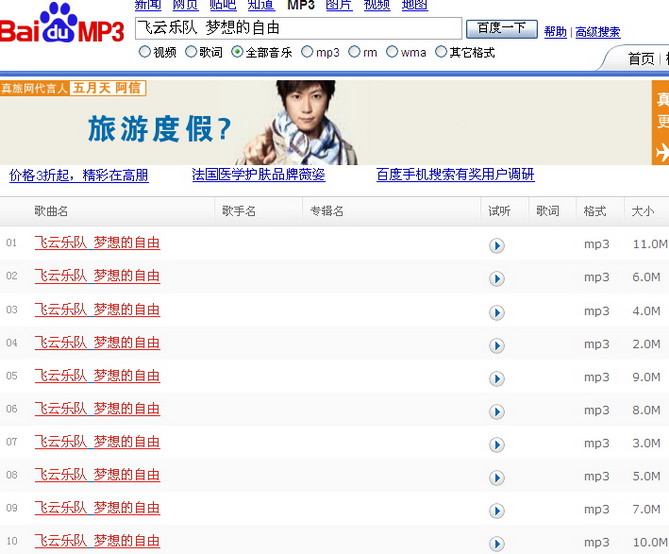
Task: Click the search text input box
Action: point(298,28)
